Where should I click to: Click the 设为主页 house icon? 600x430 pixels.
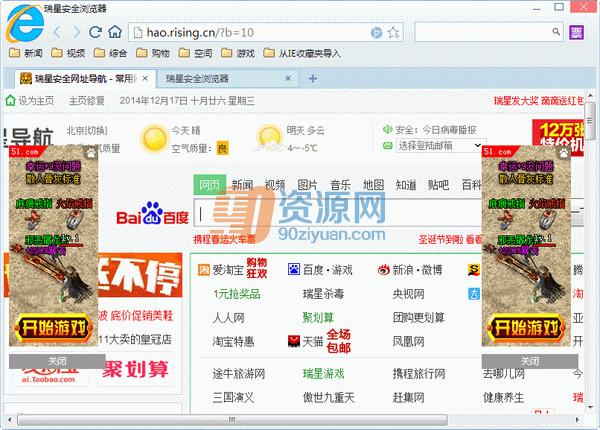click(10, 101)
